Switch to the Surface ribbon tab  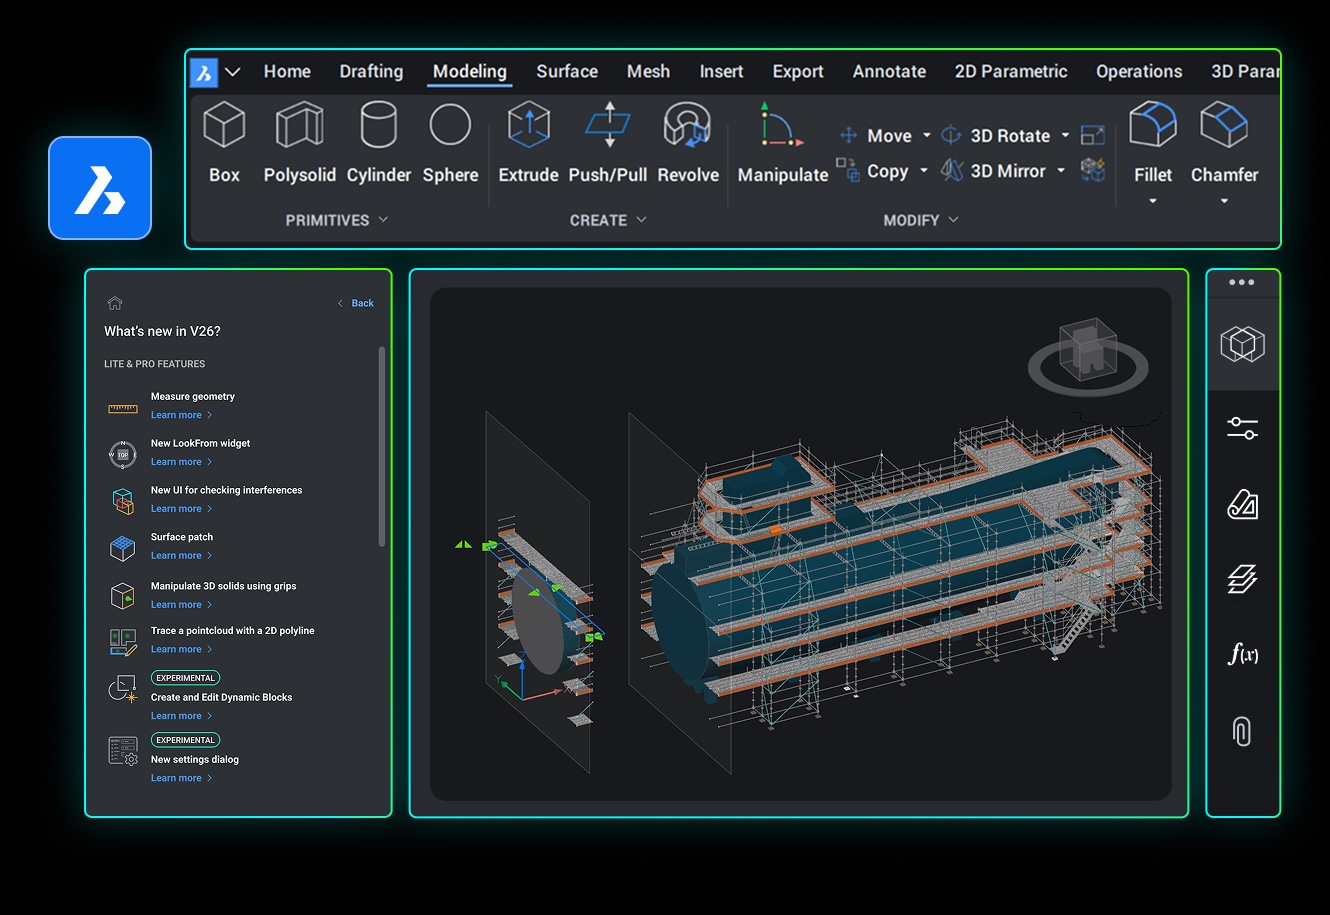[567, 72]
